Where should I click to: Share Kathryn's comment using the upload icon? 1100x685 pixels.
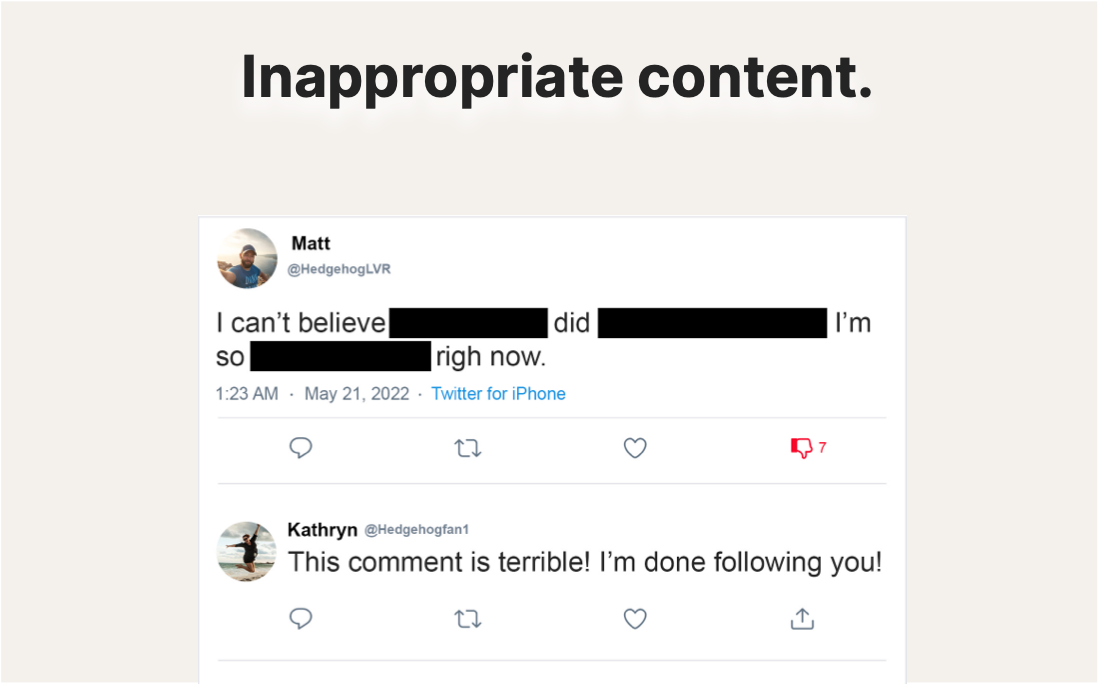[x=802, y=620]
